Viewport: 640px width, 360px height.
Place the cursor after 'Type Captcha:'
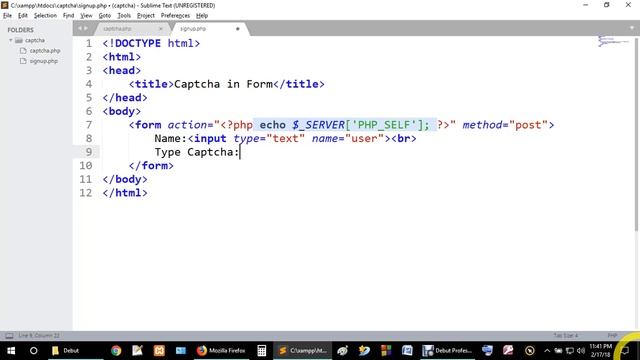tap(240, 152)
